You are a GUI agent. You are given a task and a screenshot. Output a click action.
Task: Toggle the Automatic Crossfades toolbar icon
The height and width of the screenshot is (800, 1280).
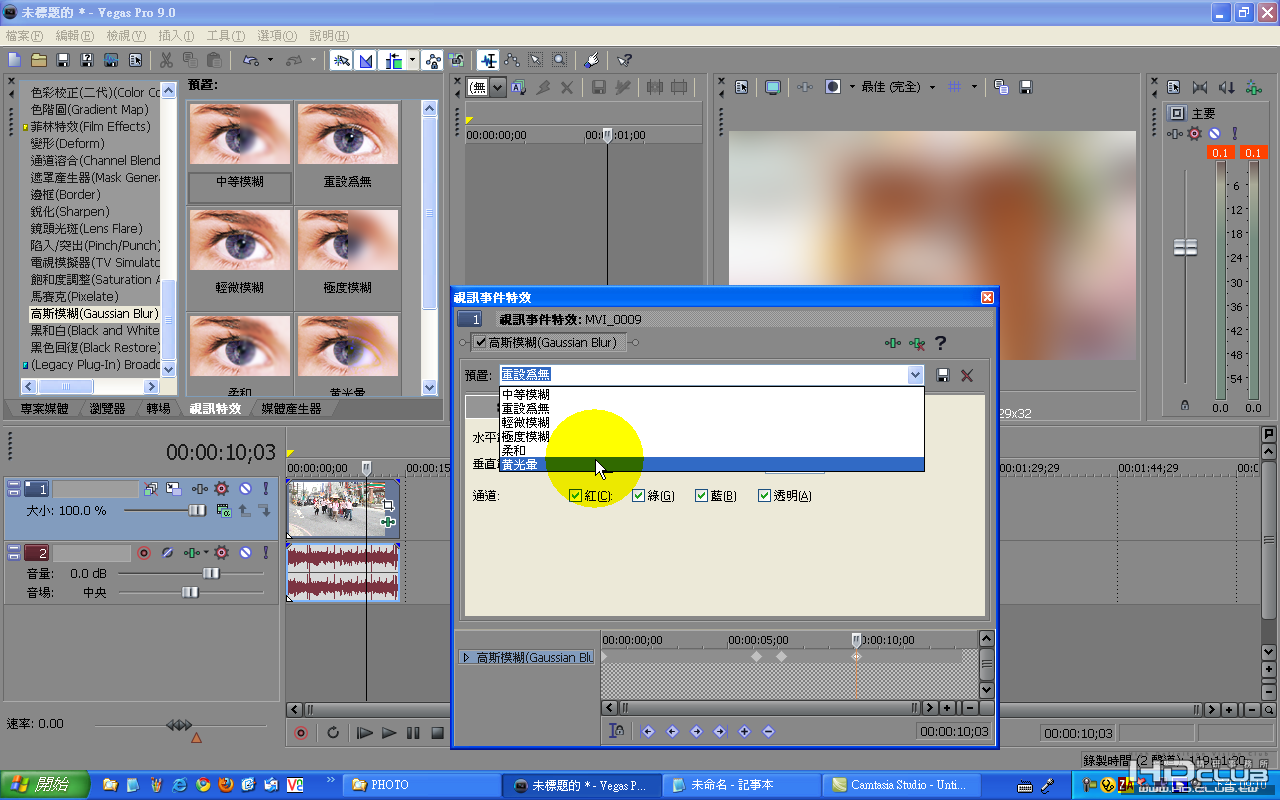click(x=366, y=61)
